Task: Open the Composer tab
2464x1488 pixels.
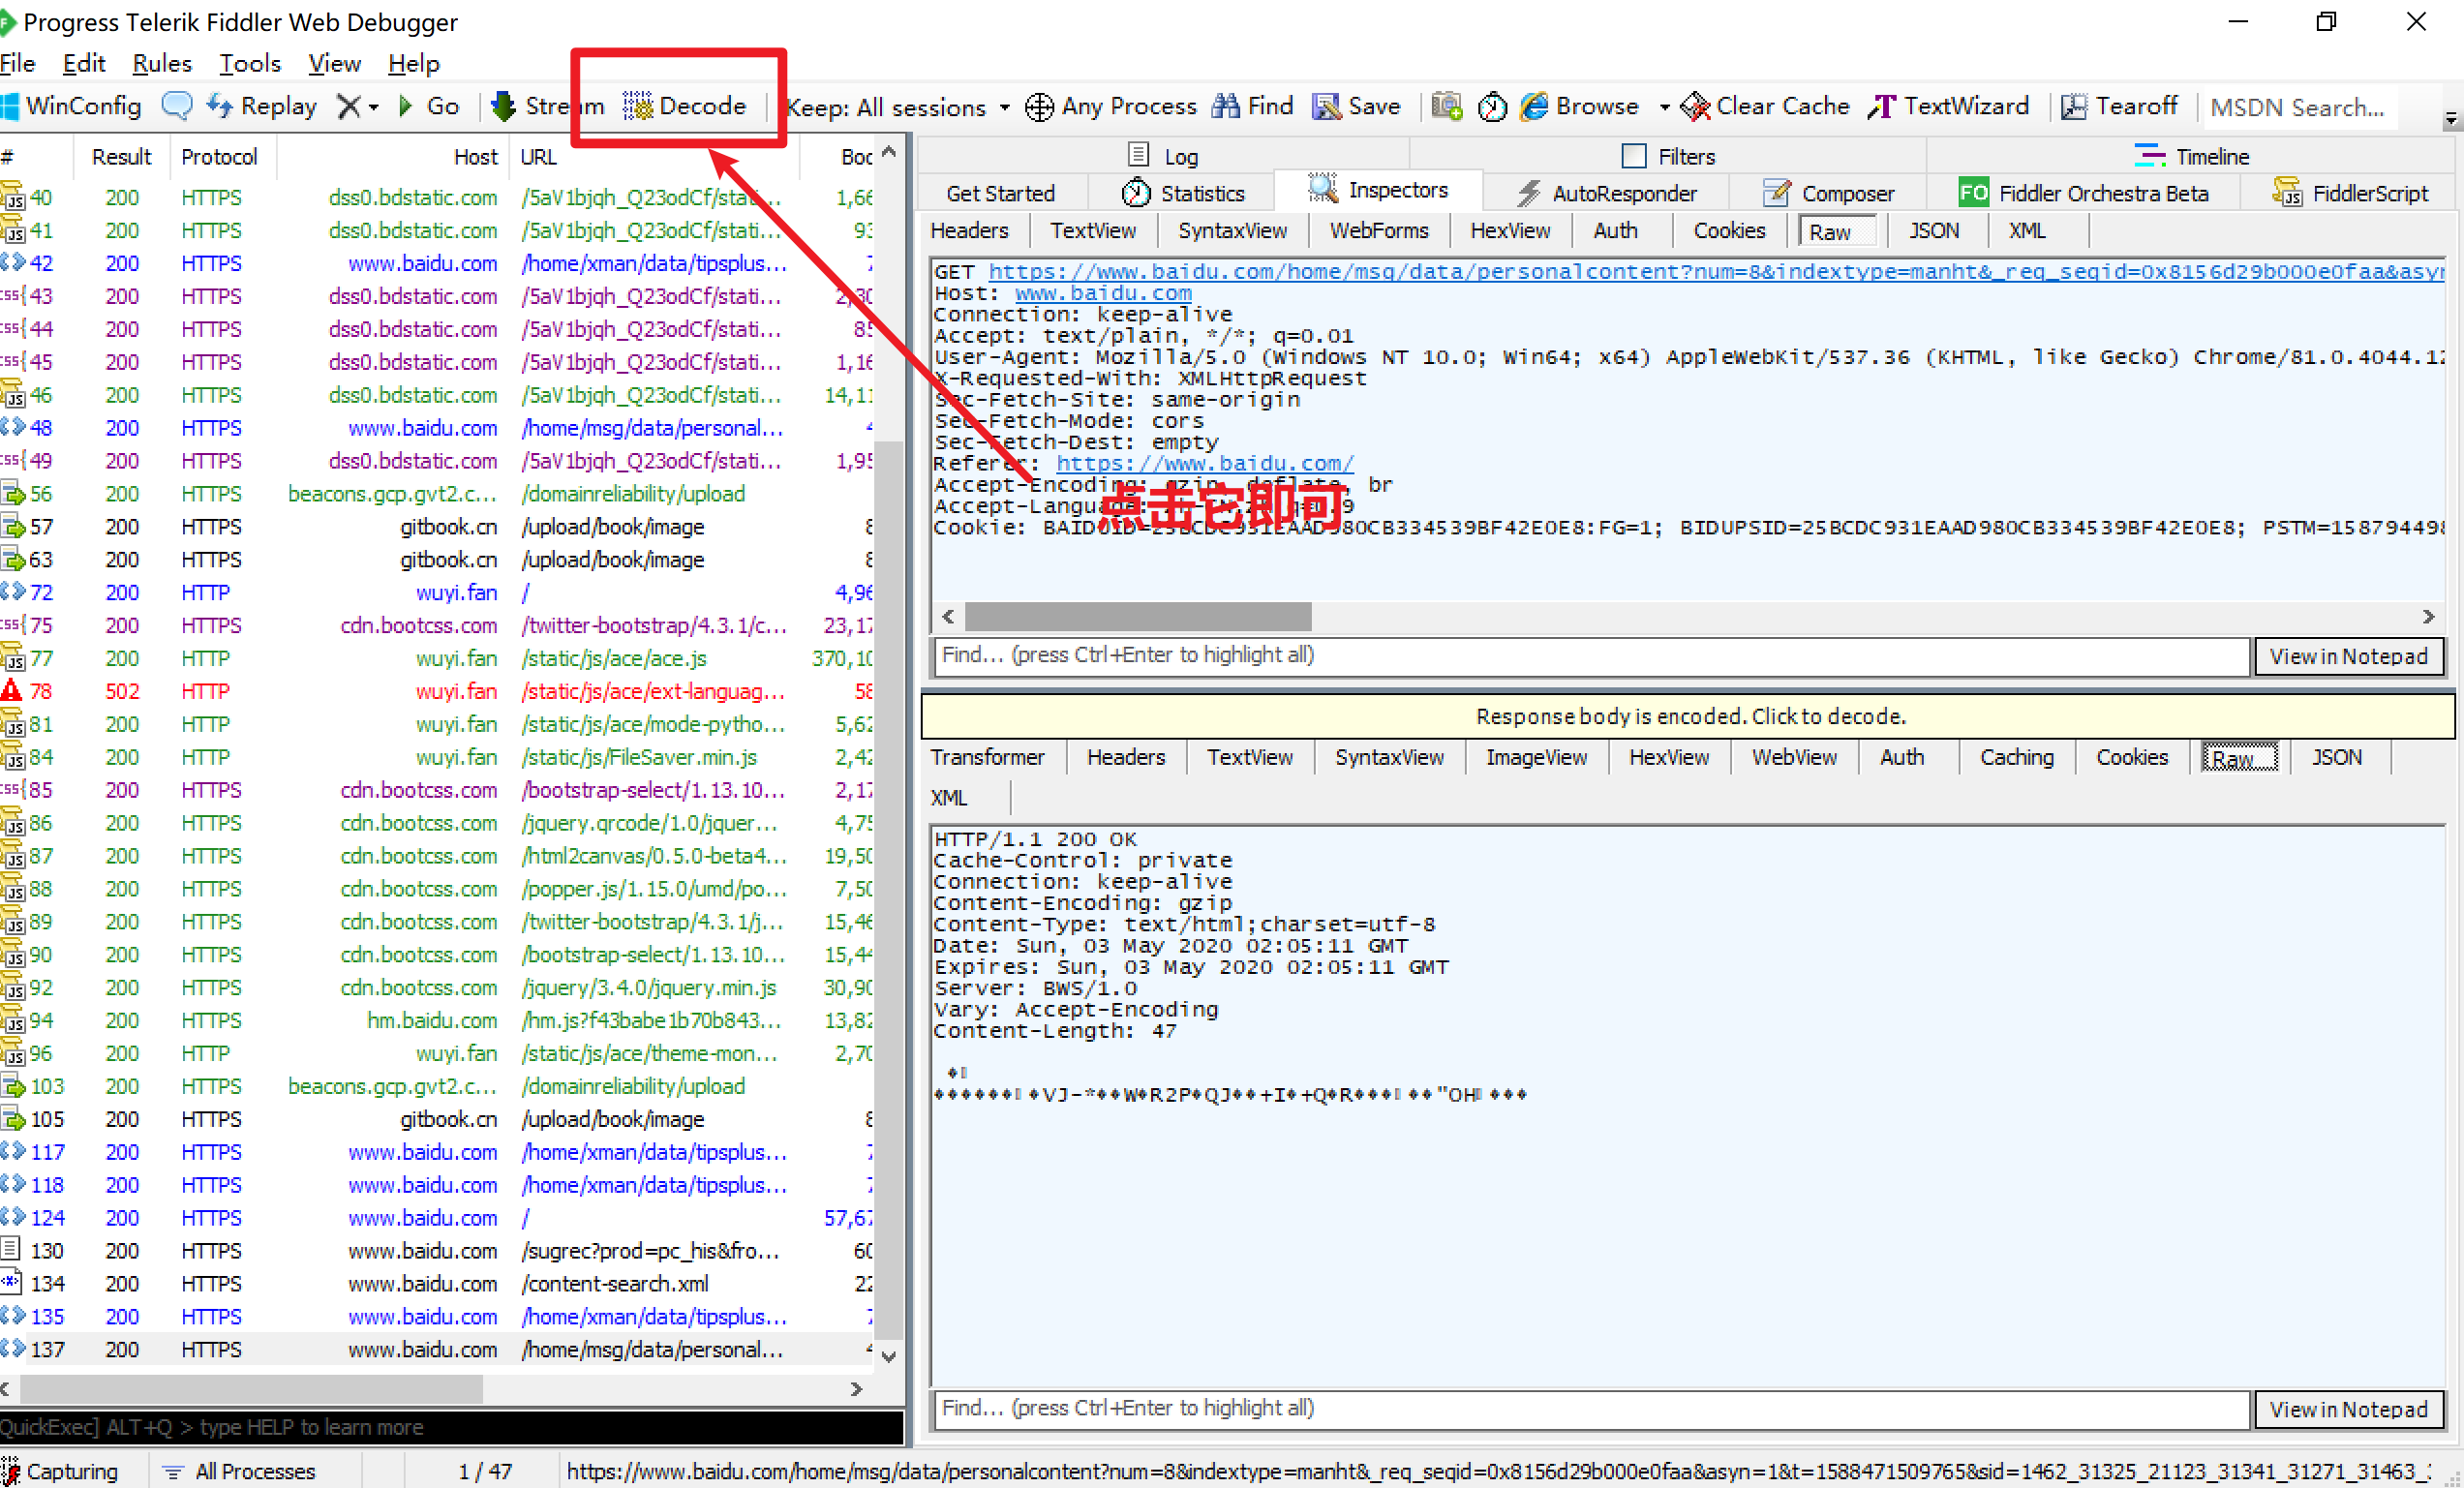Action: click(x=1829, y=193)
